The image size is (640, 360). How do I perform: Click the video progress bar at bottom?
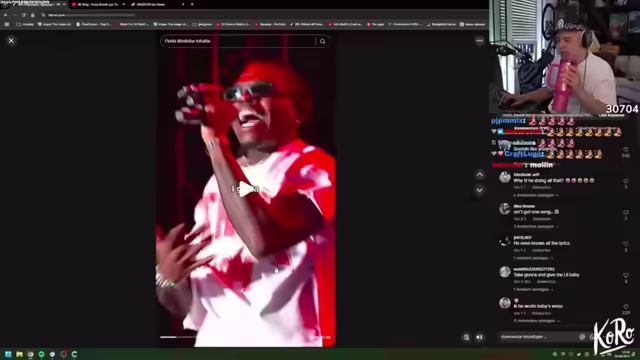[x=245, y=337]
